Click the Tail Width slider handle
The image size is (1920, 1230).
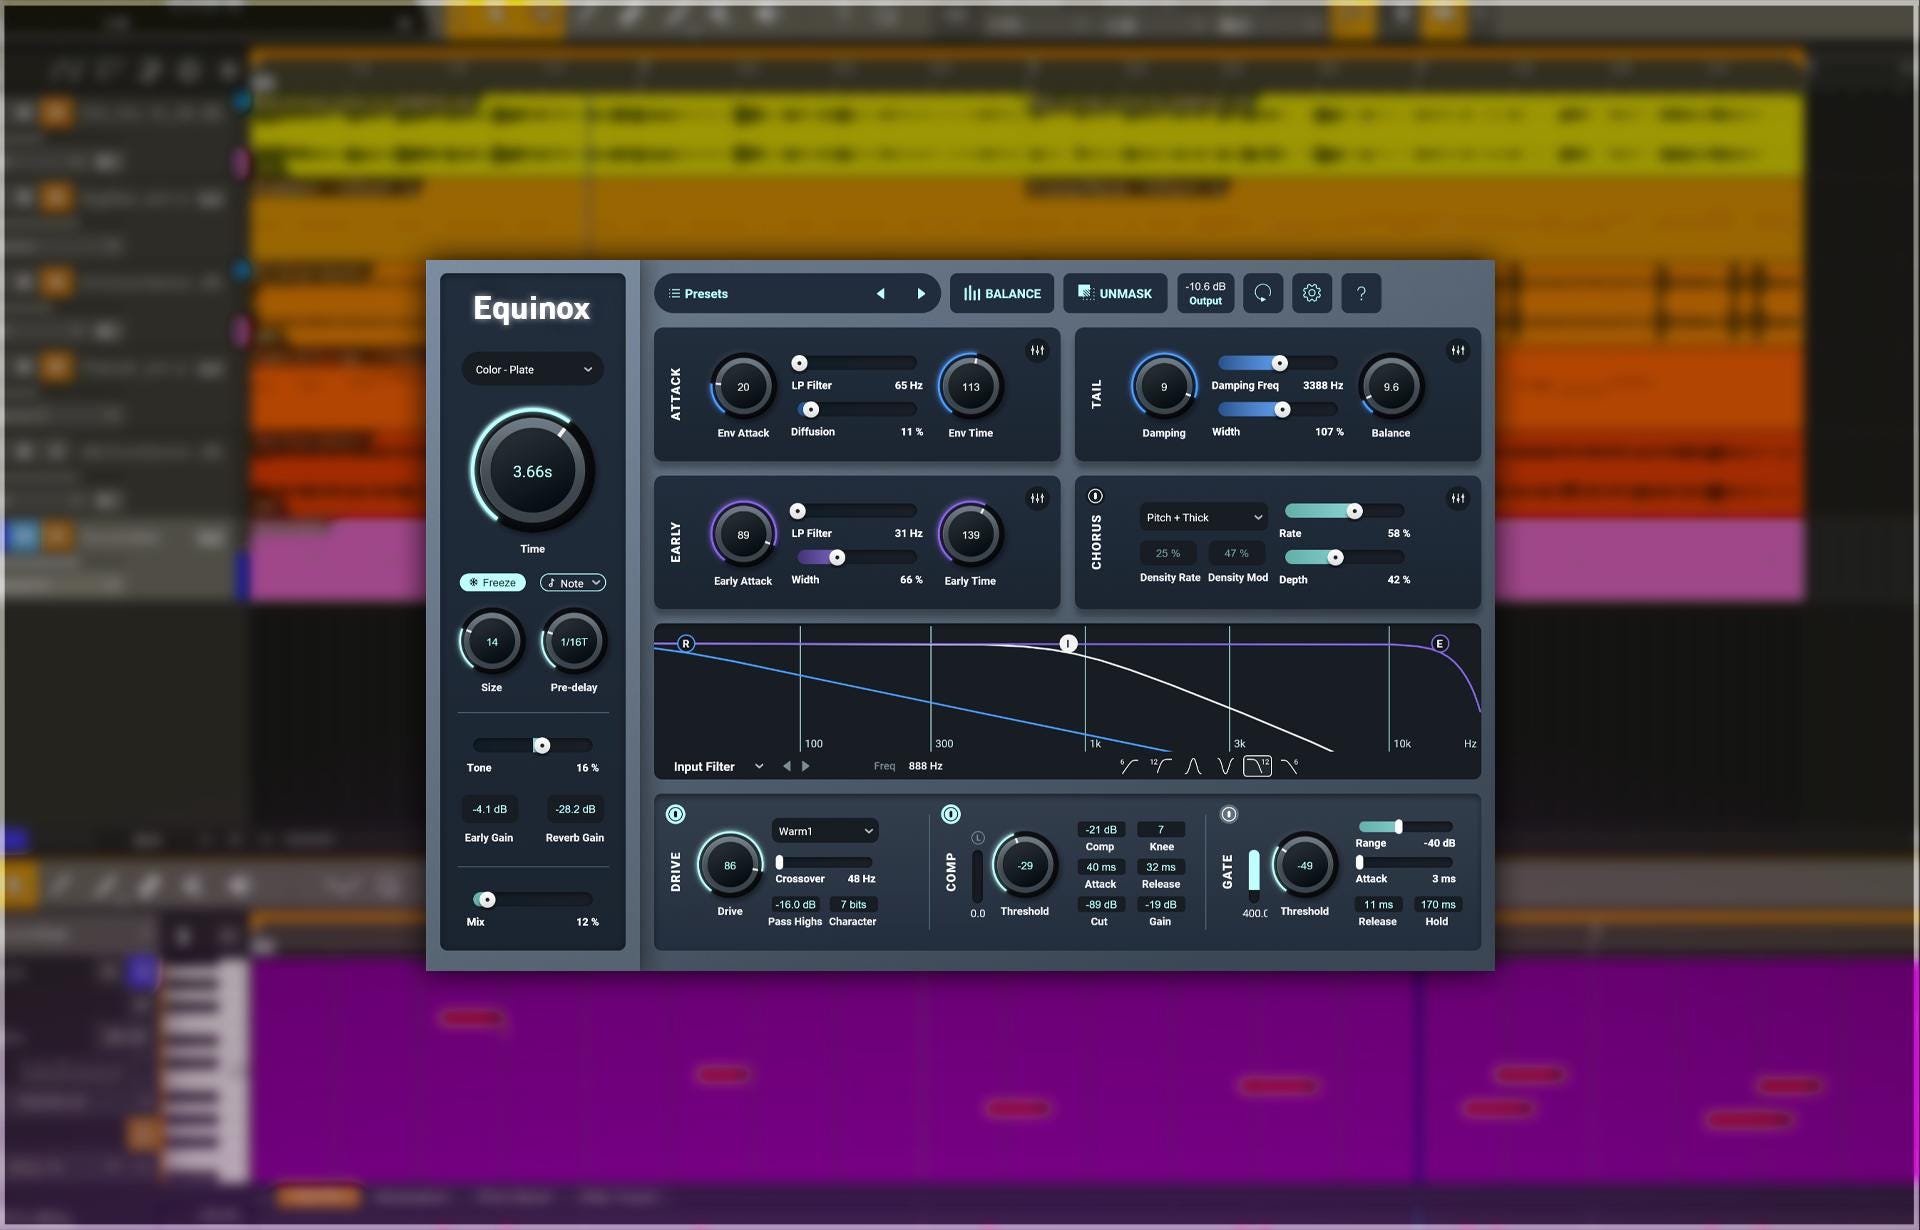pos(1282,409)
